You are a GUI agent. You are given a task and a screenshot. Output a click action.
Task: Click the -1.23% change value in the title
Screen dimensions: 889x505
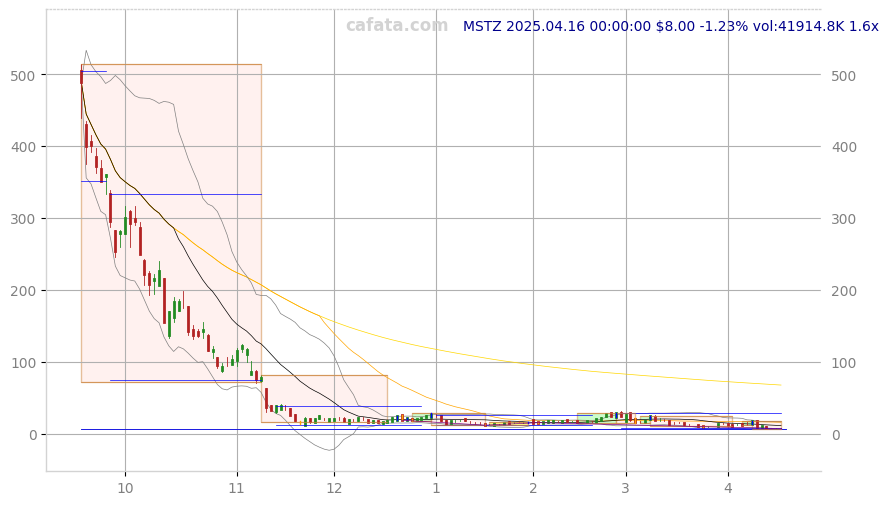pos(723,26)
